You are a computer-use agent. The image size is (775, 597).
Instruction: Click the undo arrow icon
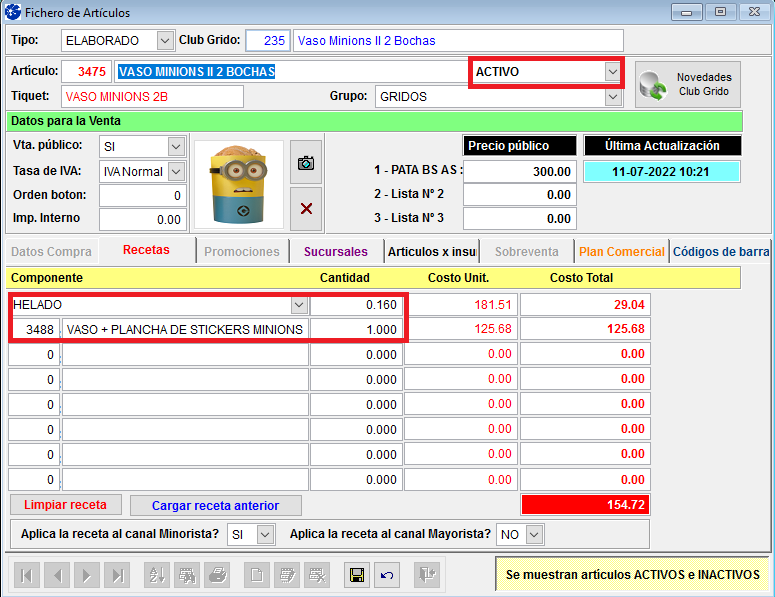[386, 575]
